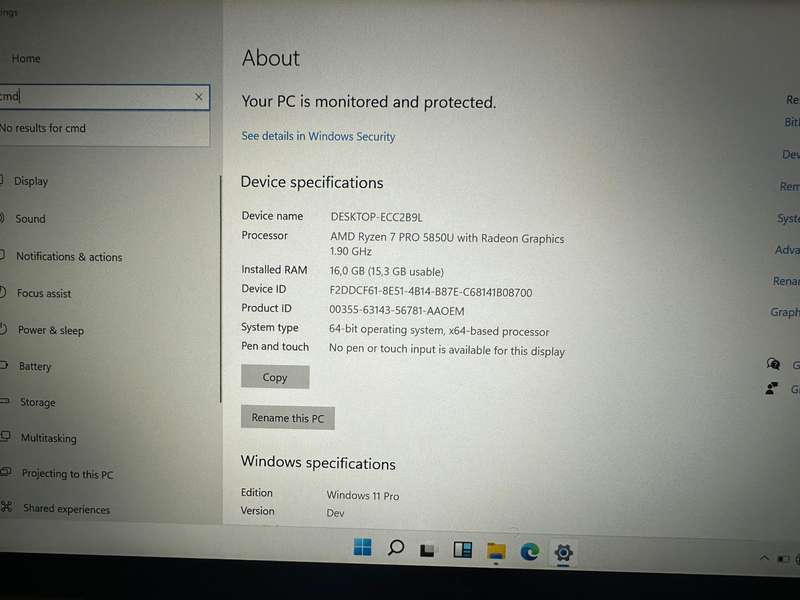Screen dimensions: 800x600
Task: Select Focus assist
Action: 44,293
